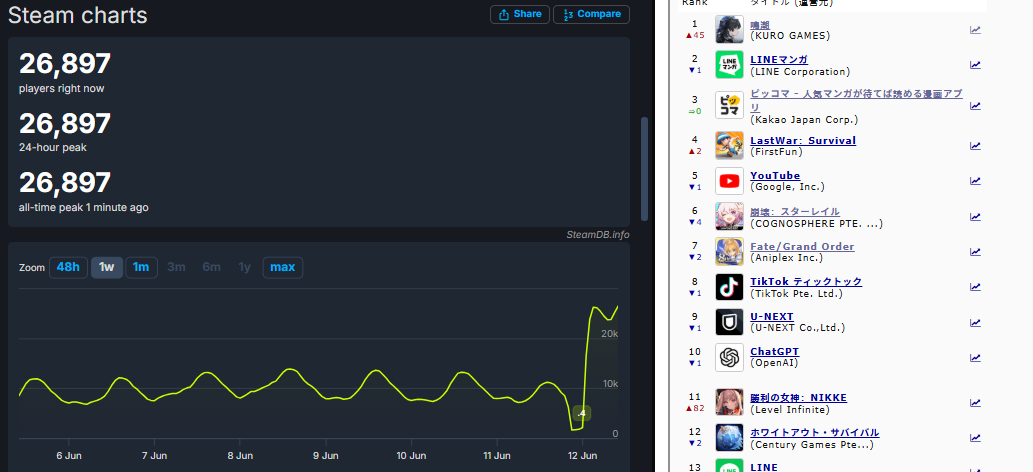Click the U-NEXT app icon
1033x472 pixels.
point(729,322)
